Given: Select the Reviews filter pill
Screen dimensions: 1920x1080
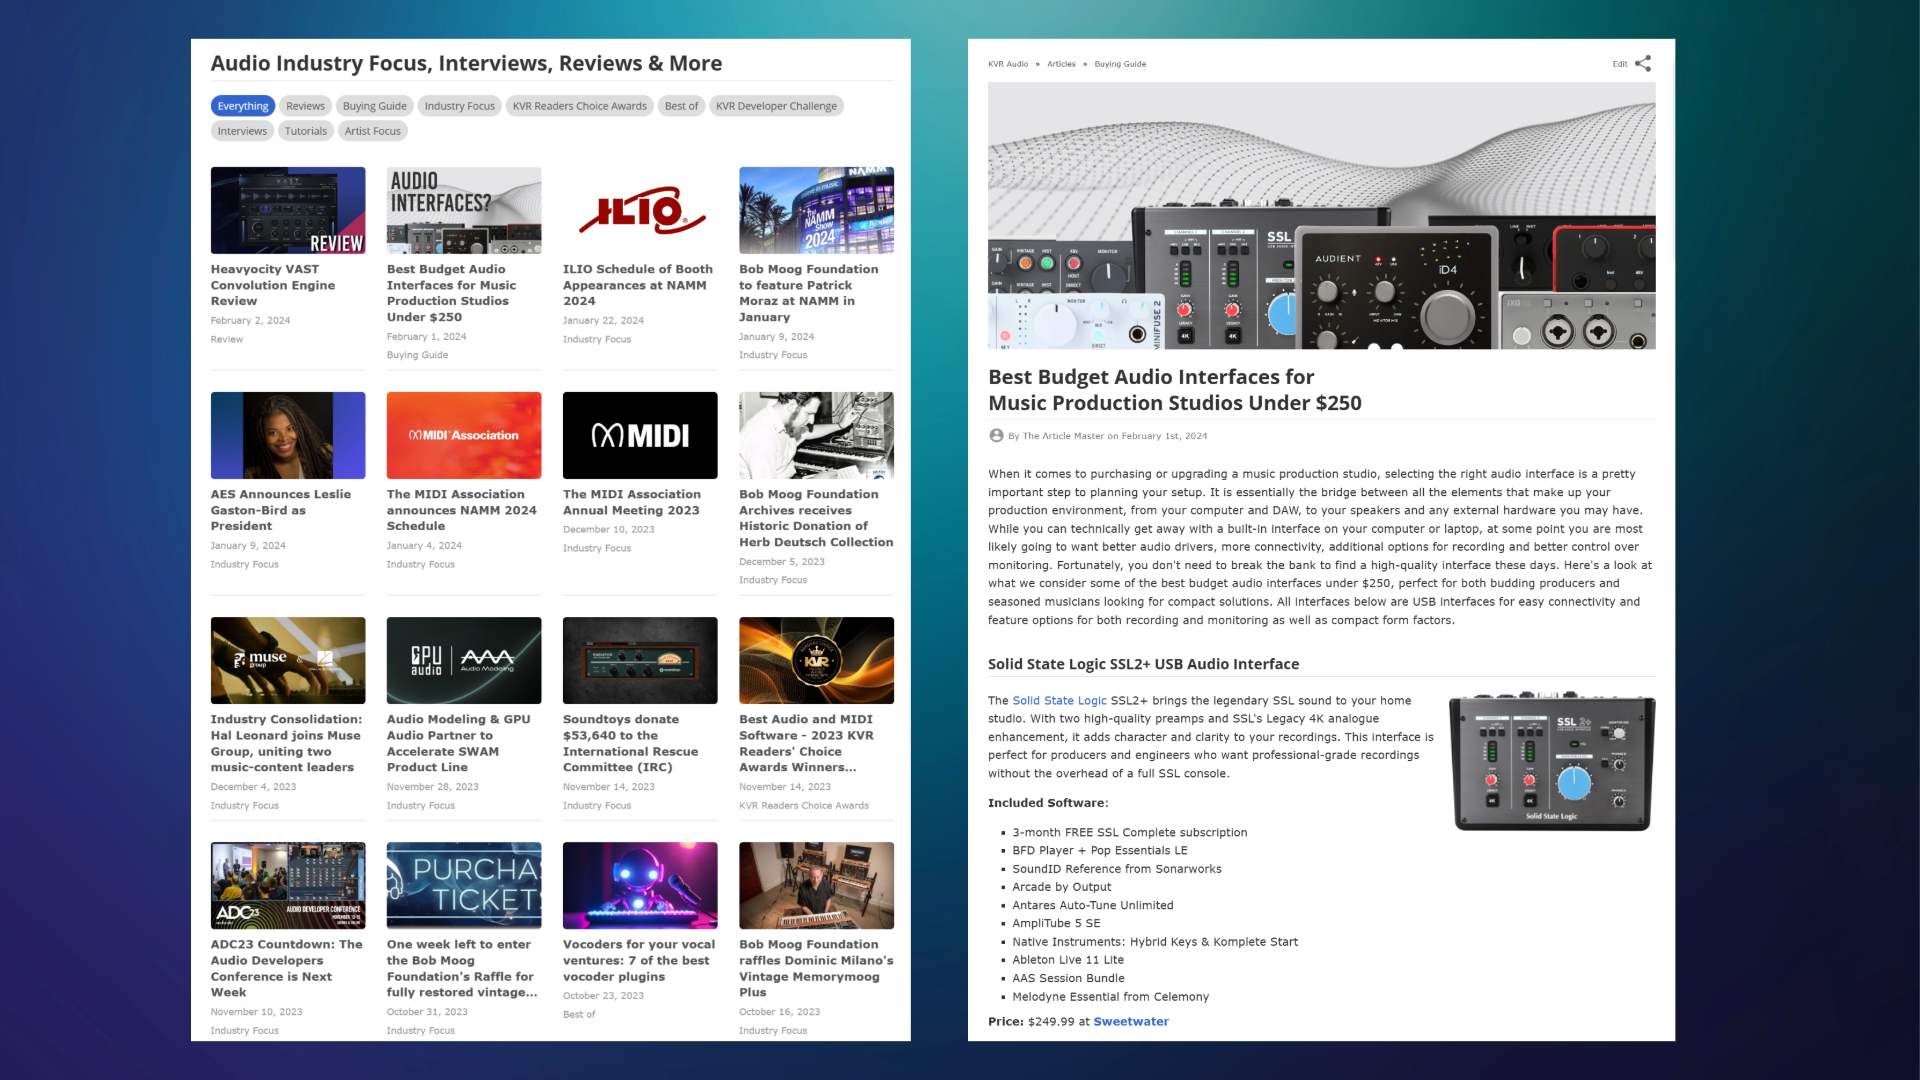Looking at the screenshot, I should (x=305, y=106).
